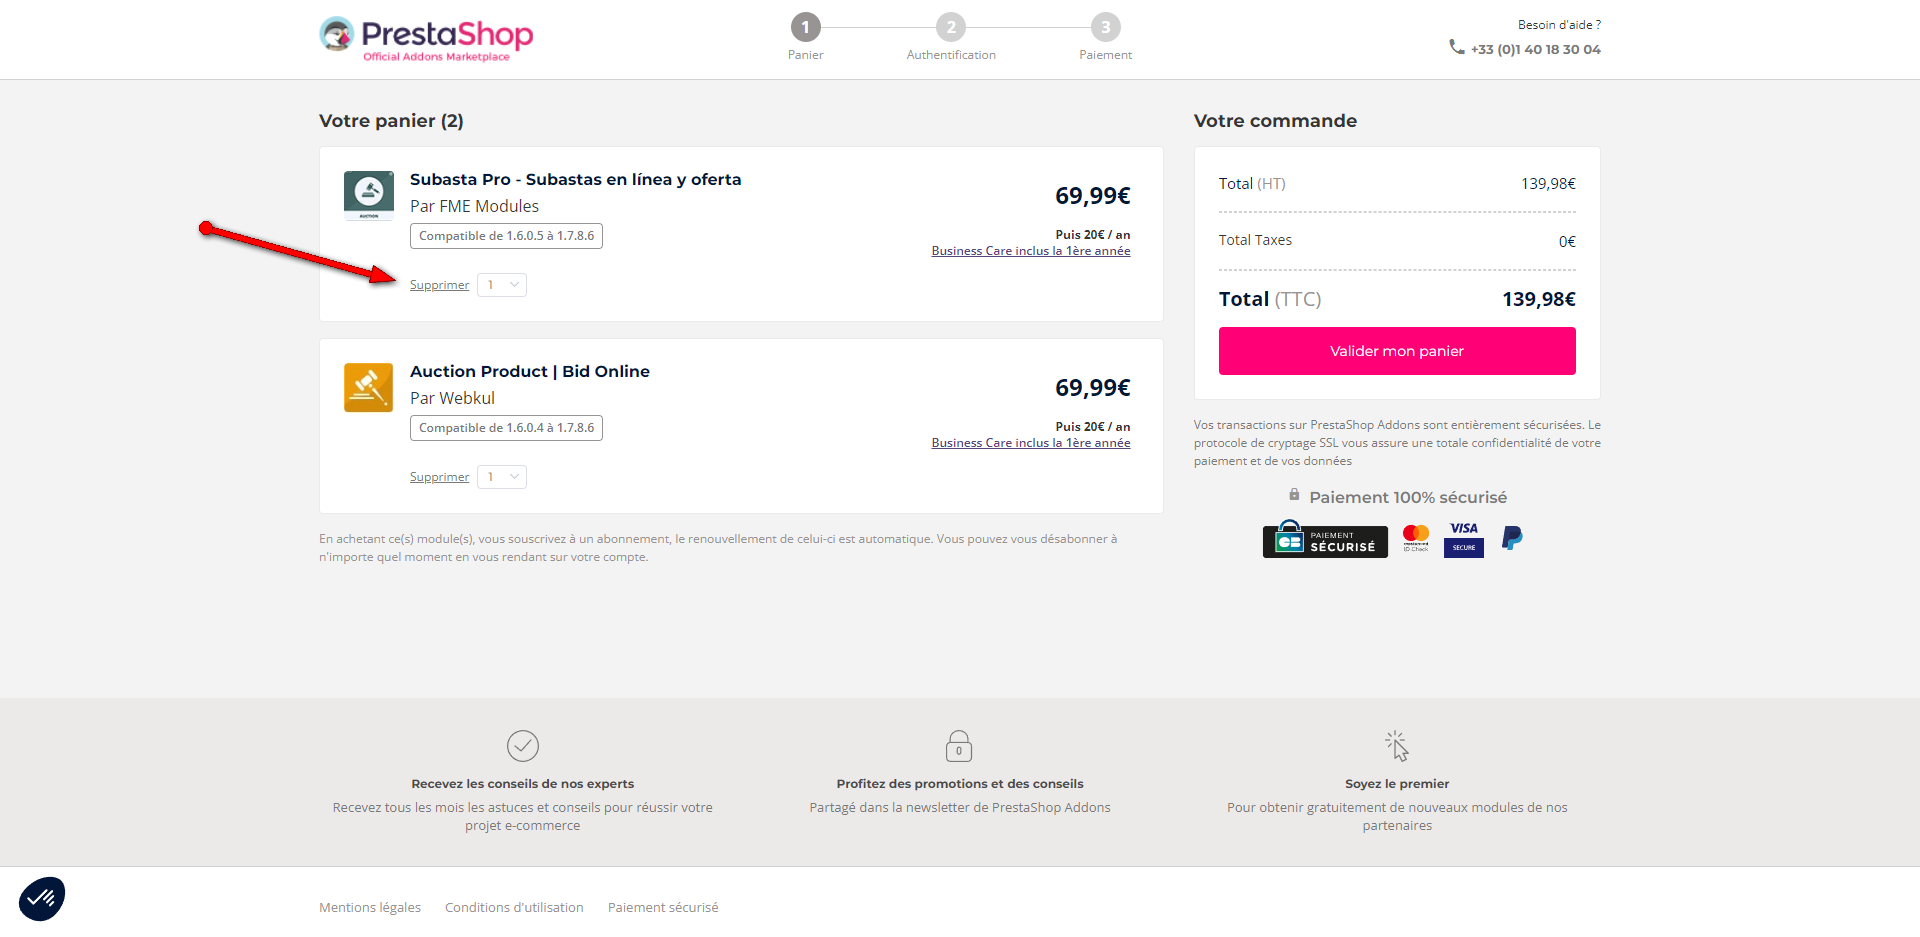Open quantity dropdown for Auction Product
Screen dimensions: 1920x937
[502, 477]
